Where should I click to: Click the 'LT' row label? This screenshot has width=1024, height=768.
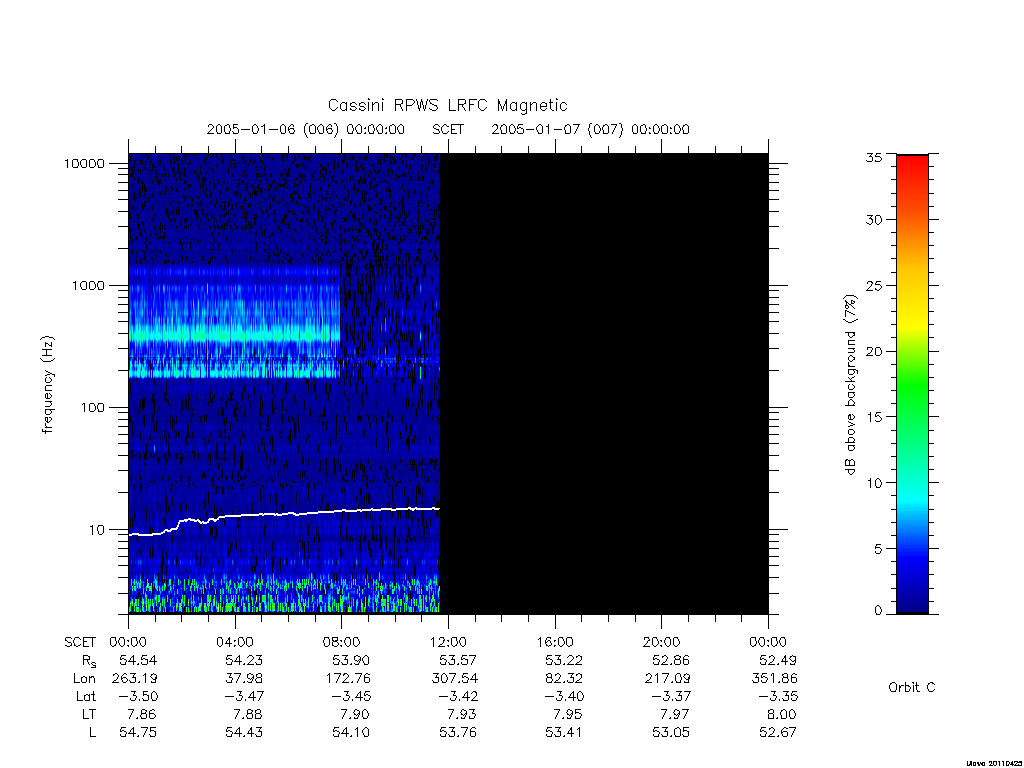[89, 714]
